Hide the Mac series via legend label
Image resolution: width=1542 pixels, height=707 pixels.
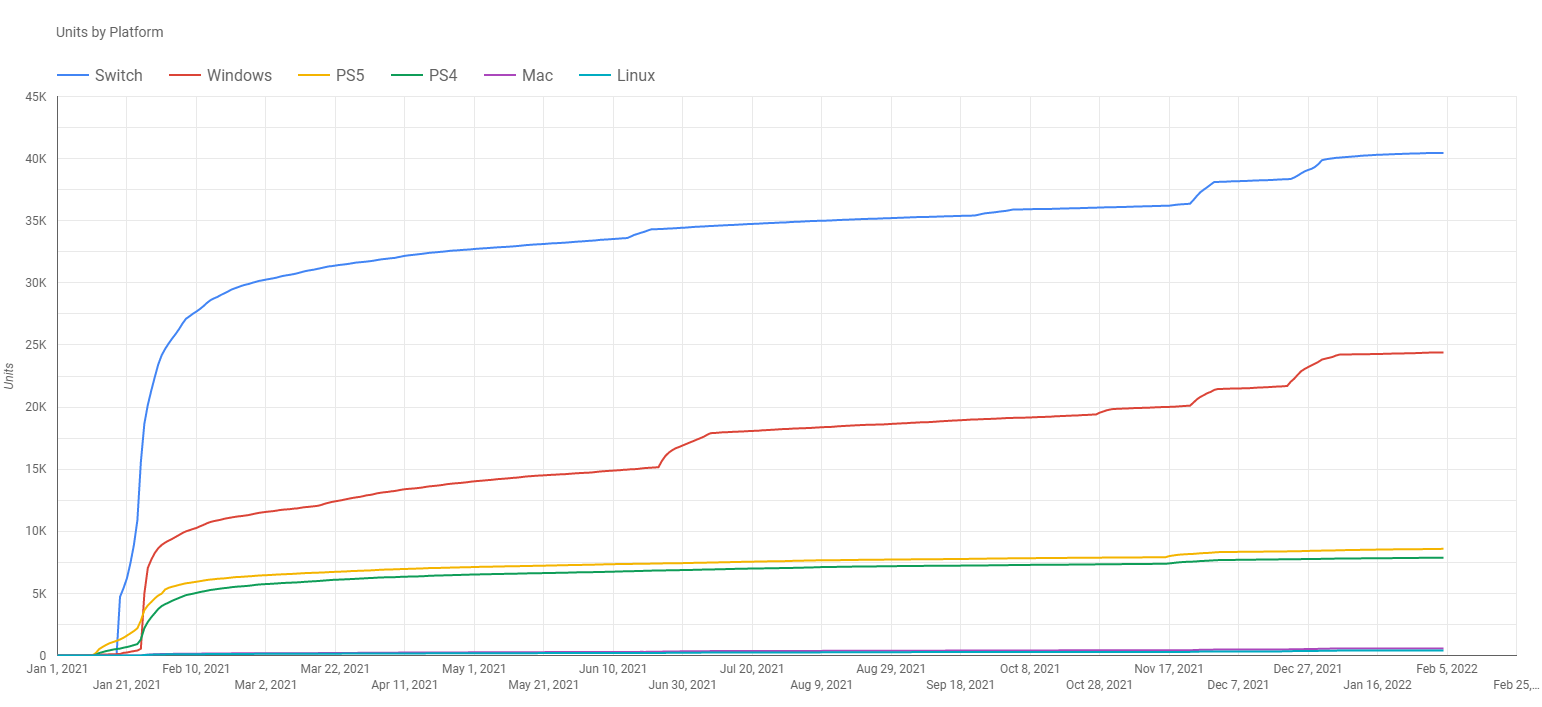click(537, 75)
